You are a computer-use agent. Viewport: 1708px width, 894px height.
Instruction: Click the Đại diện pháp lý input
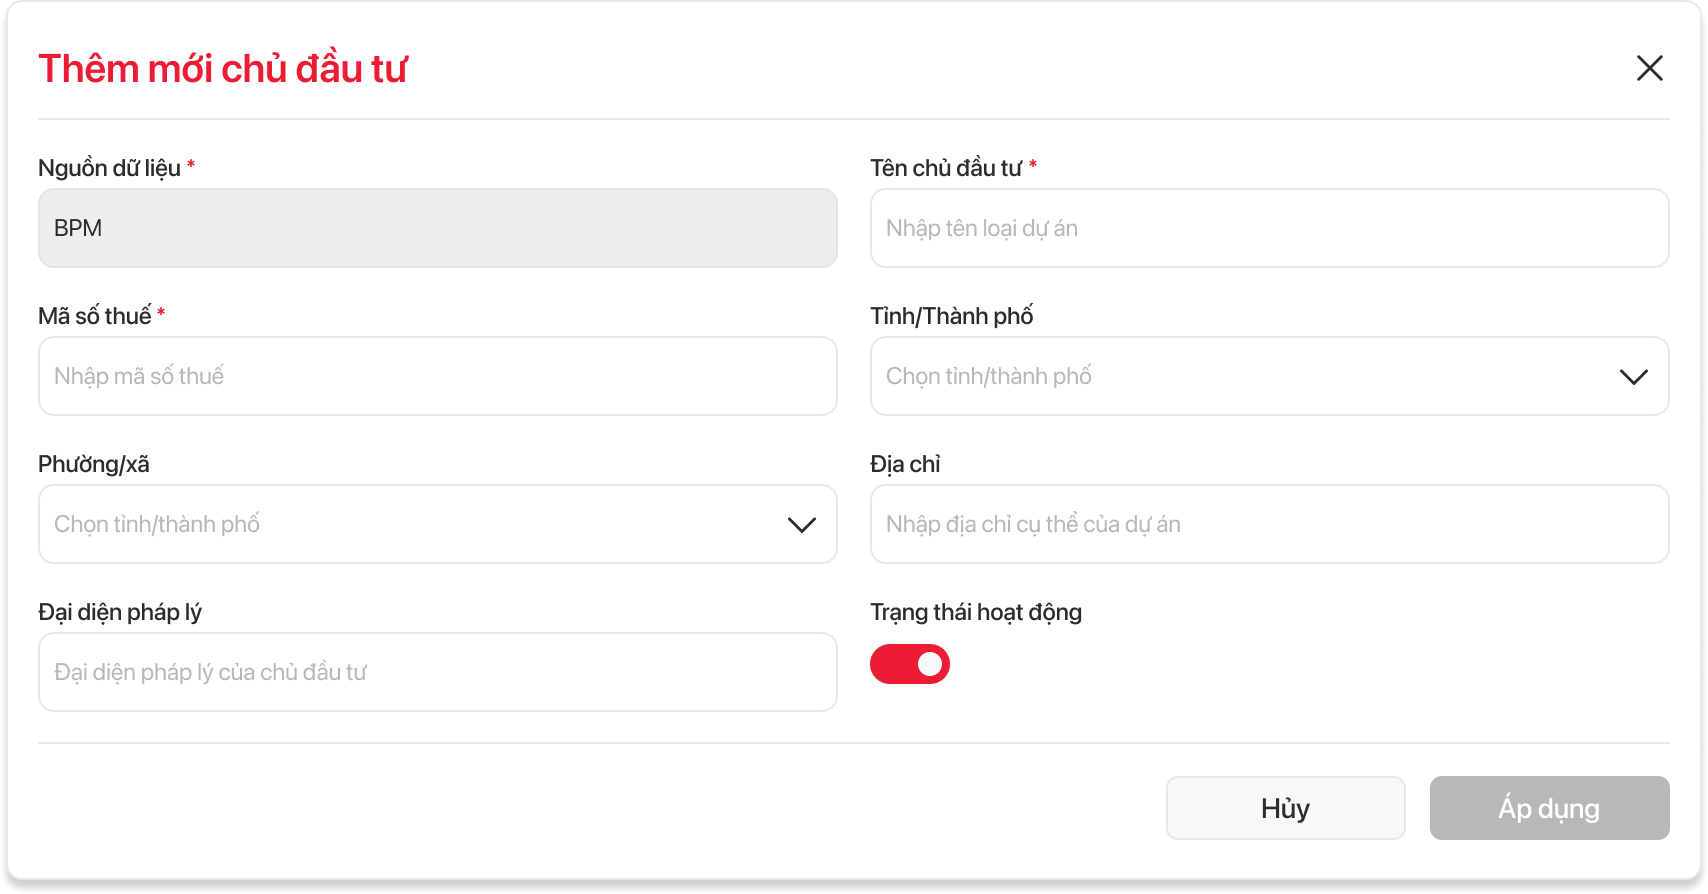click(437, 672)
